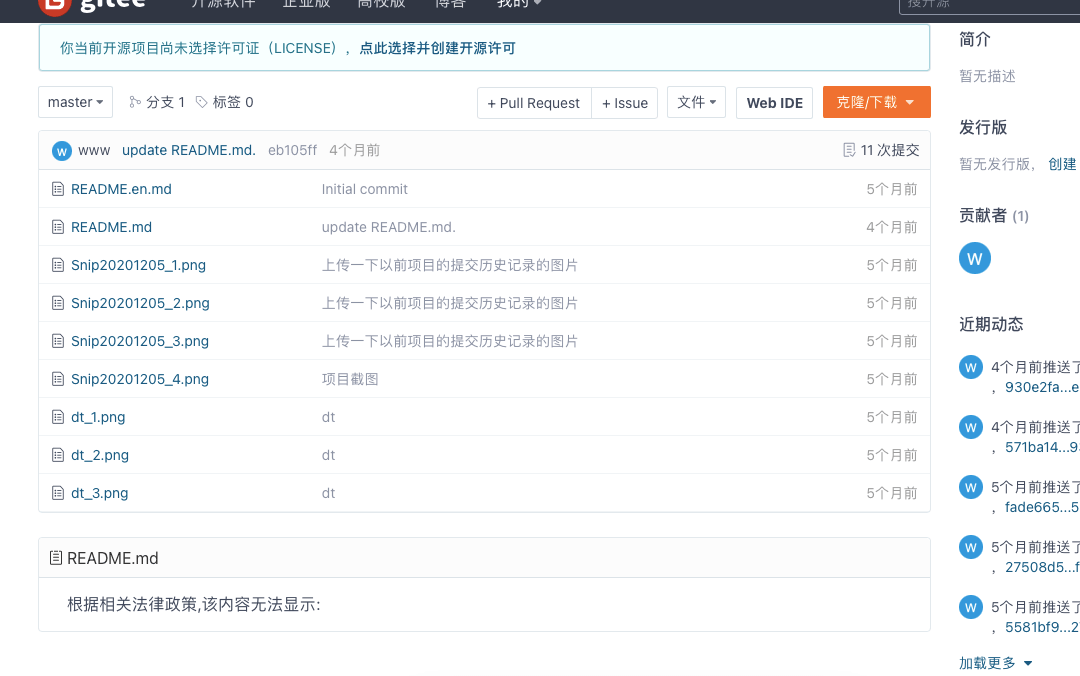Expand the master branch selector

75,101
